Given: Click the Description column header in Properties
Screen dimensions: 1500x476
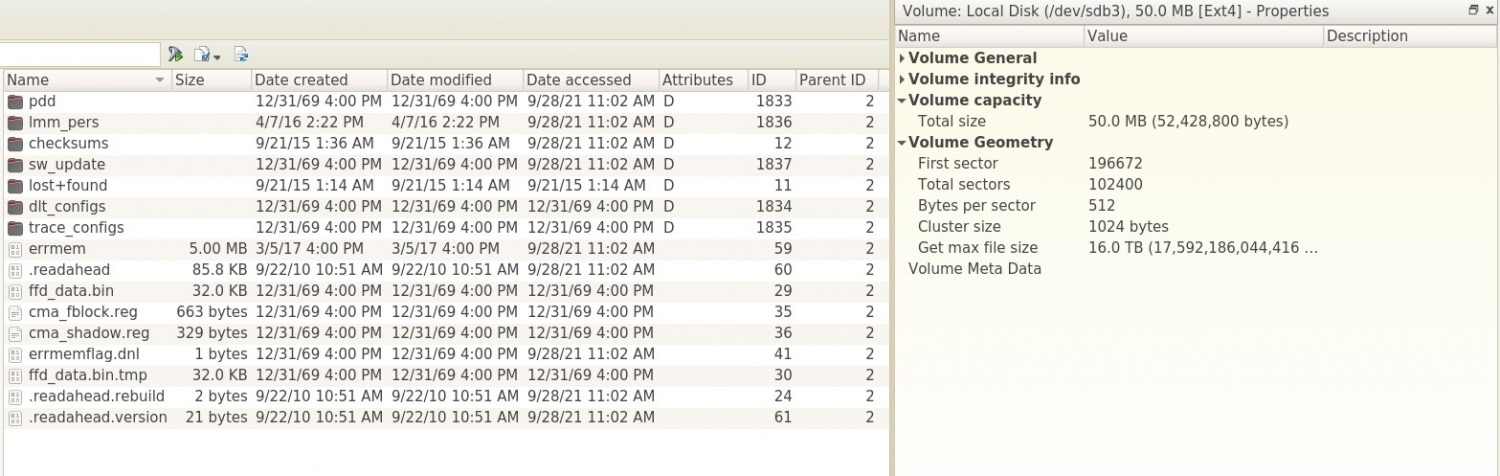Looking at the screenshot, I should click(1410, 36).
